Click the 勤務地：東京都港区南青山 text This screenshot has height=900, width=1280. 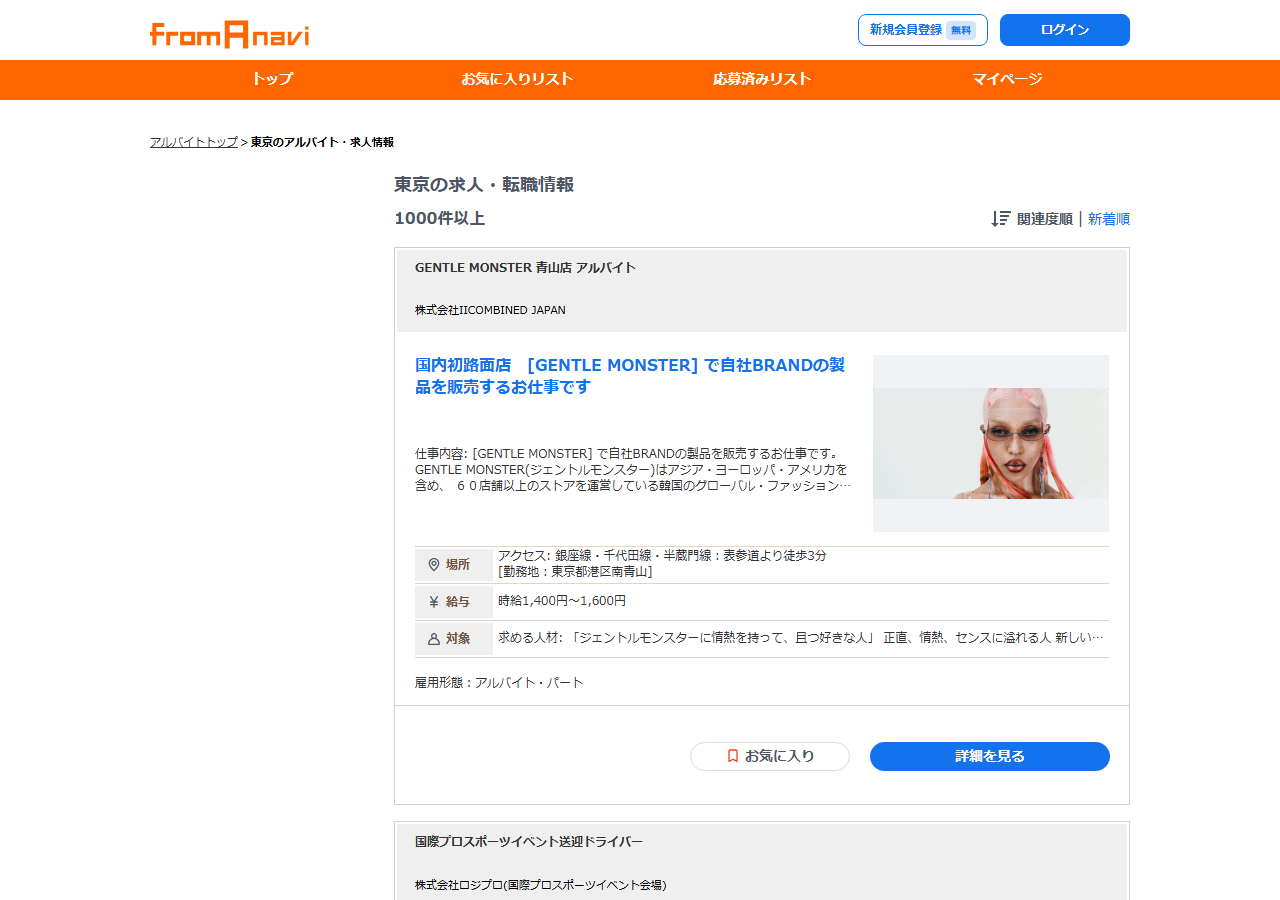pos(575,572)
